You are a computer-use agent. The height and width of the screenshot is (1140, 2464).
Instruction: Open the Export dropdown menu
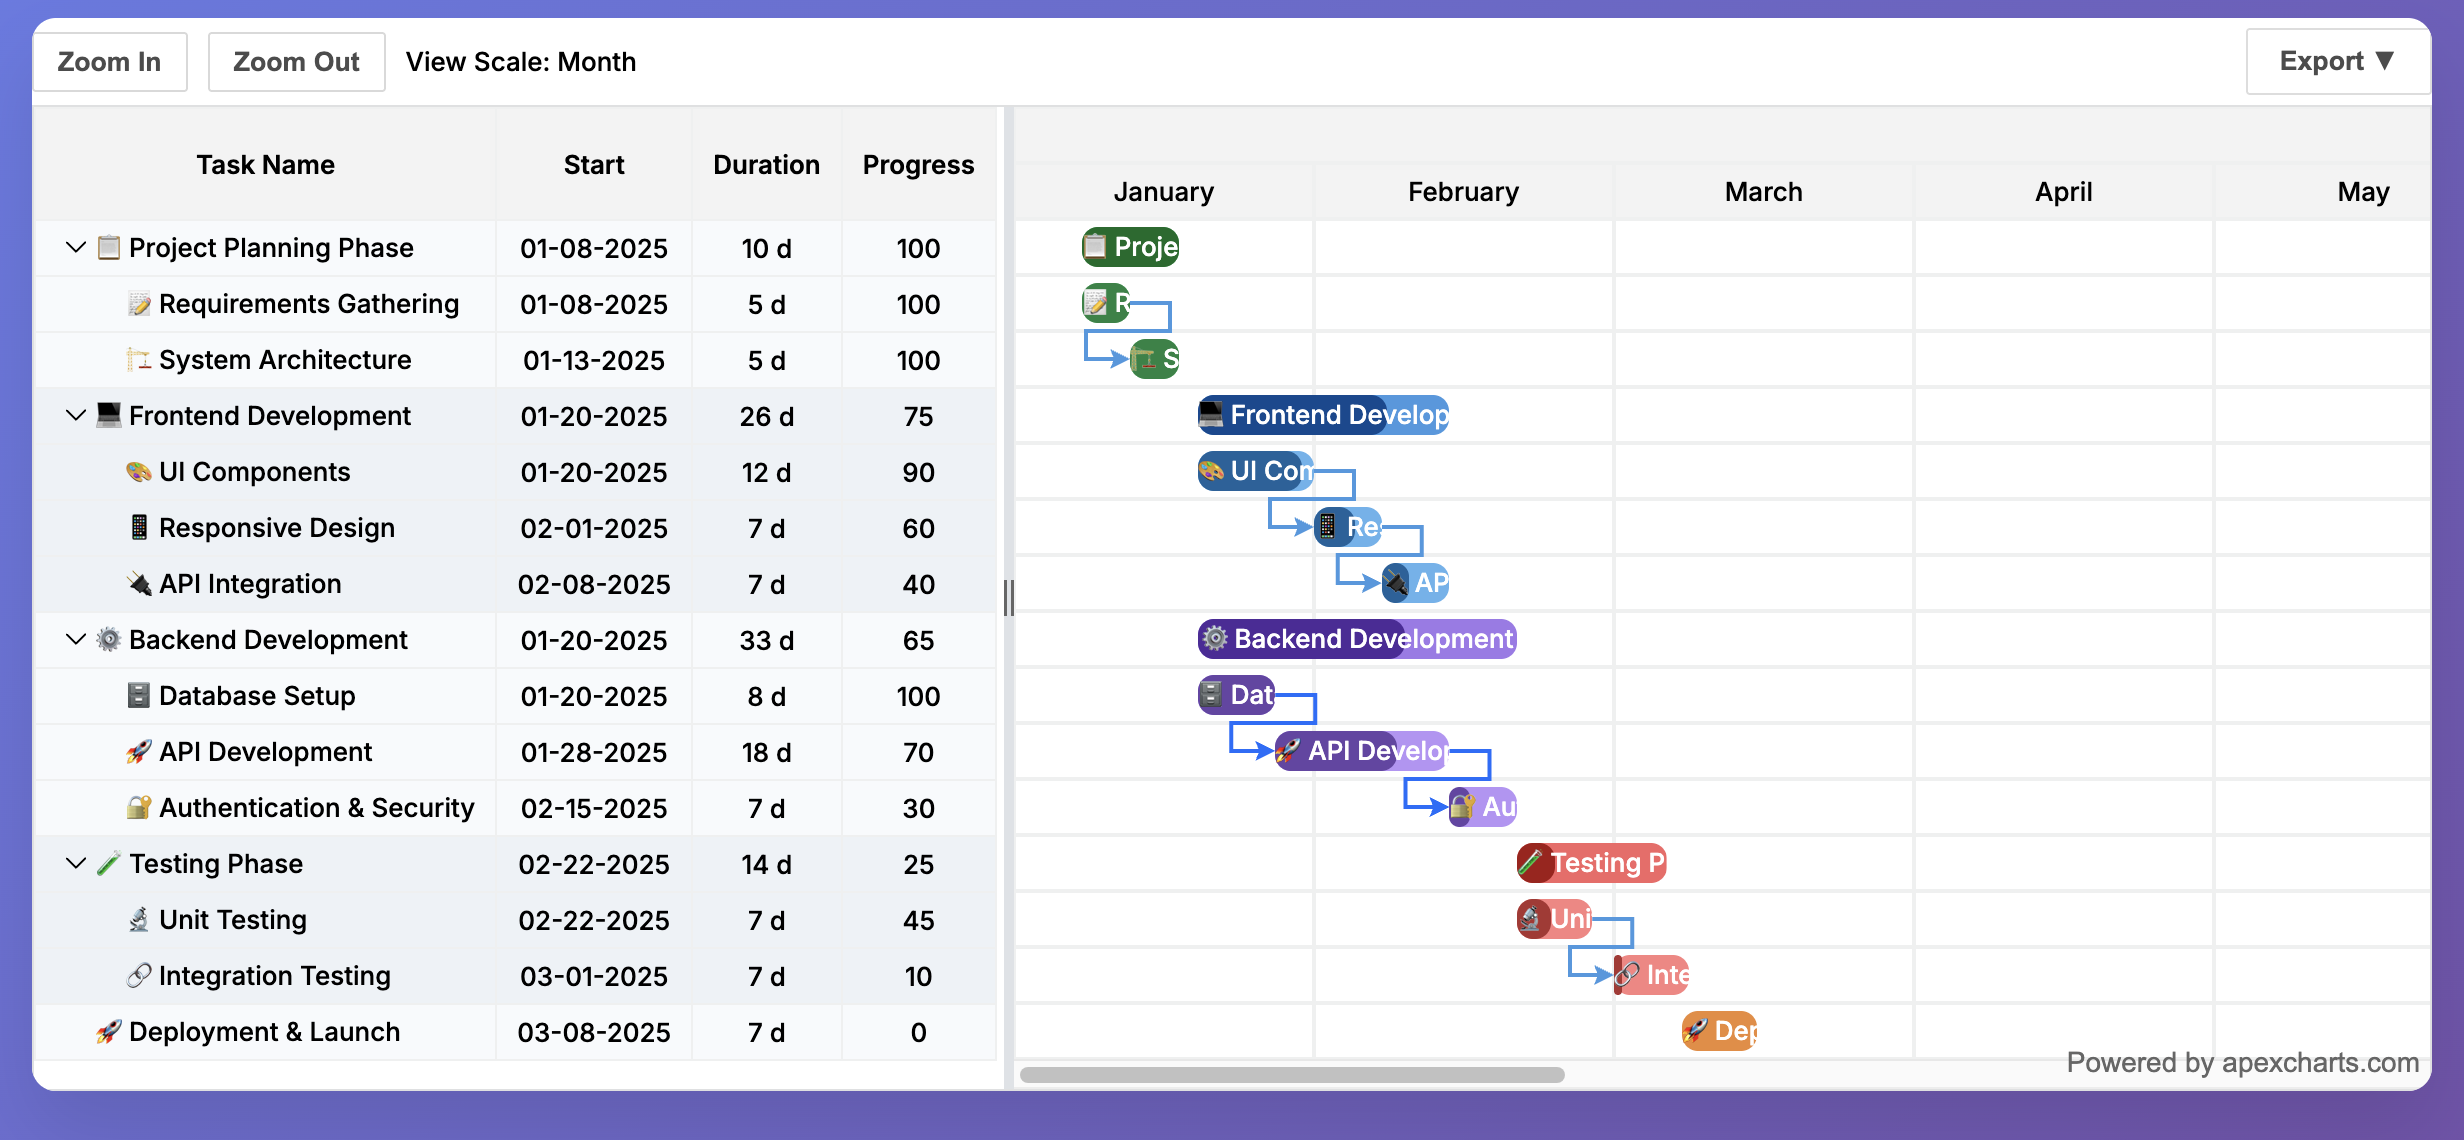click(x=2336, y=61)
